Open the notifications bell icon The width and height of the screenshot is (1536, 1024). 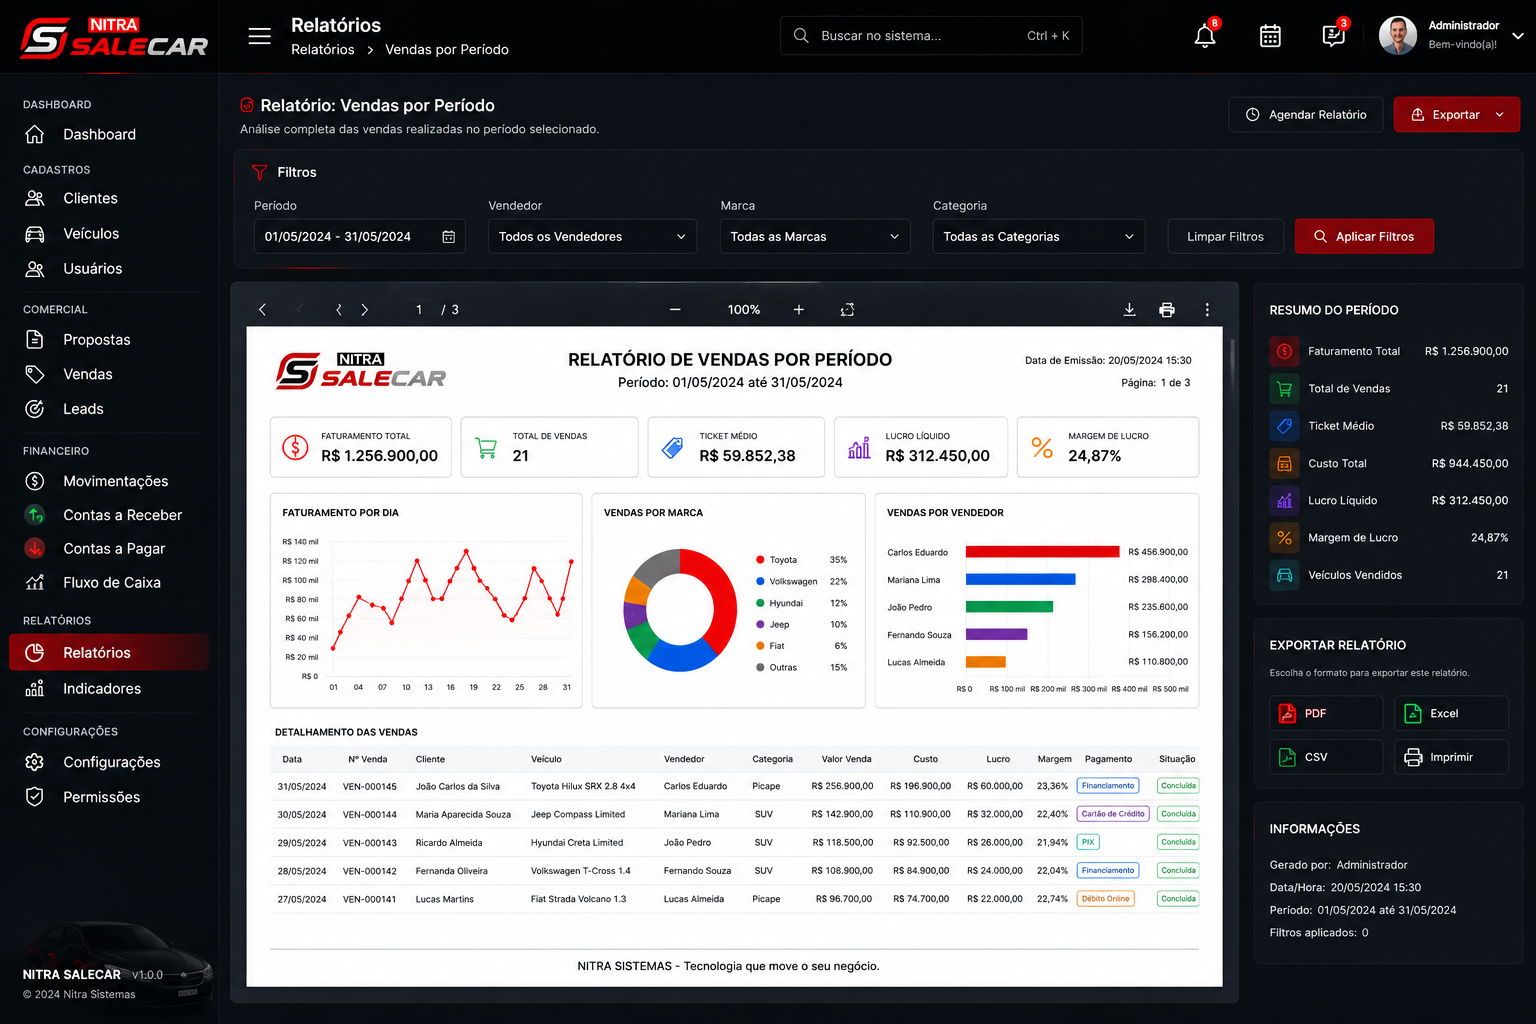pyautogui.click(x=1205, y=36)
